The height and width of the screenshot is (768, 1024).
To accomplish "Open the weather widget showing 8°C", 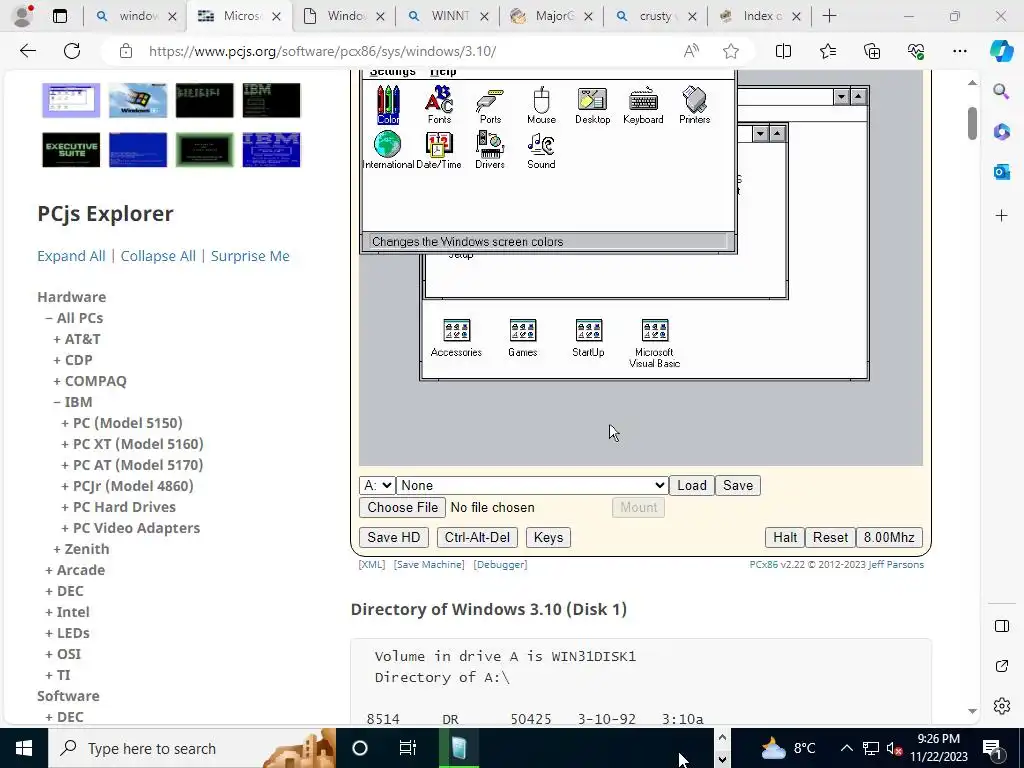I will click(x=788, y=748).
